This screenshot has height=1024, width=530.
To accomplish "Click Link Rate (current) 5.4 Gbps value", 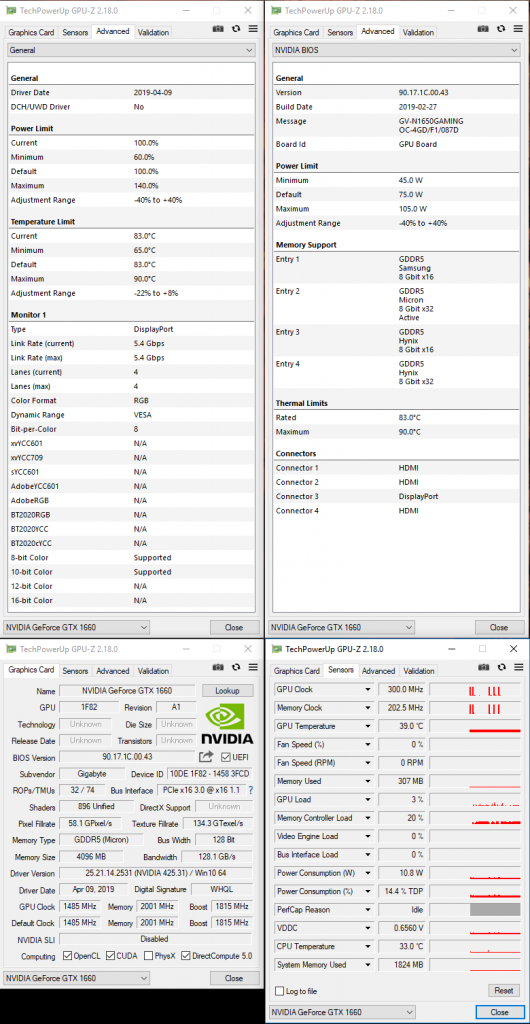I will click(x=149, y=344).
